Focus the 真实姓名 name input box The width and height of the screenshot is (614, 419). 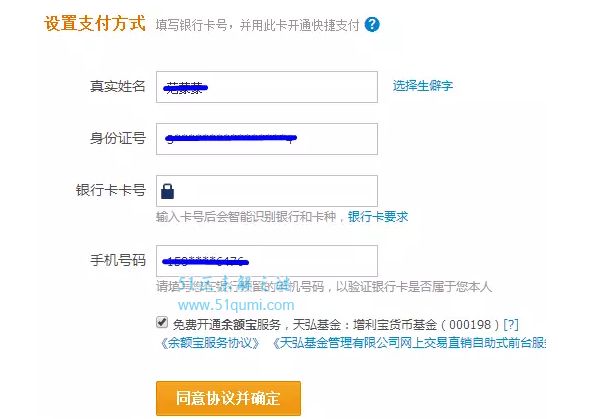pos(267,87)
